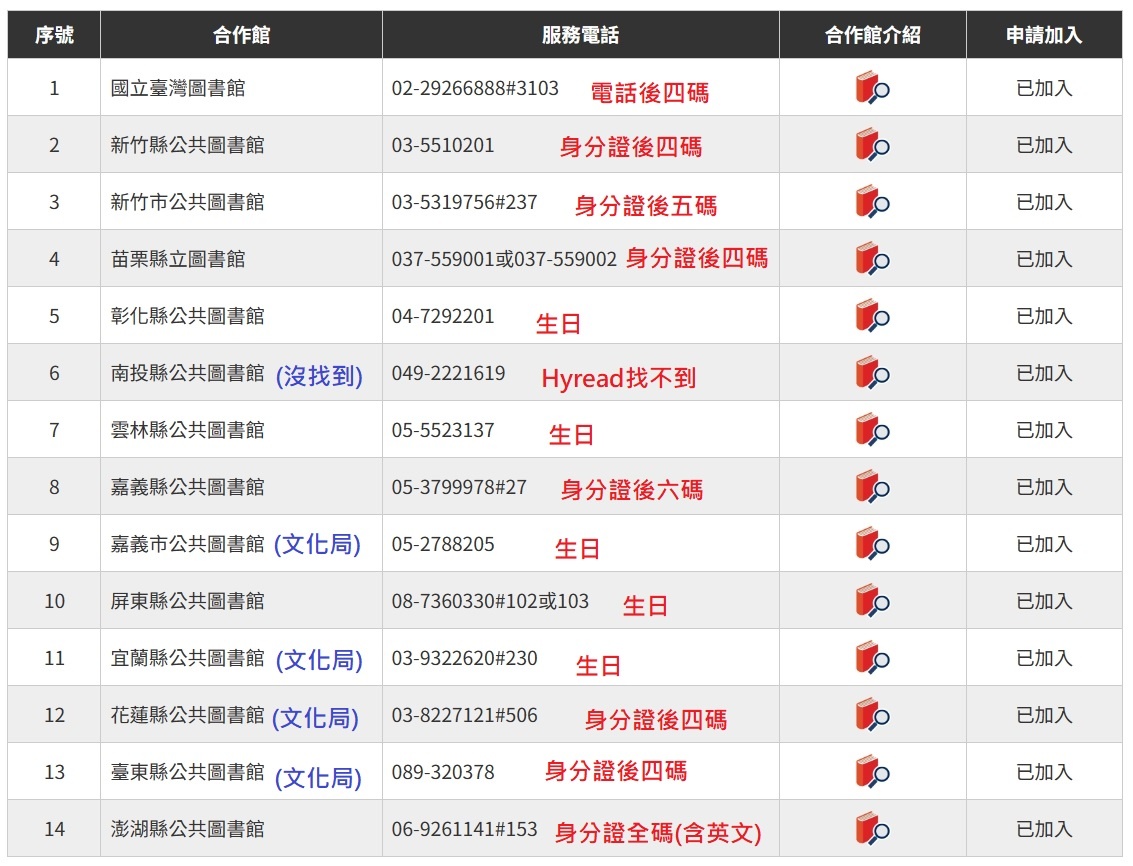Select the library name 苗栗縣立圖書館
Viewport: 1133px width, 866px height.
click(178, 260)
